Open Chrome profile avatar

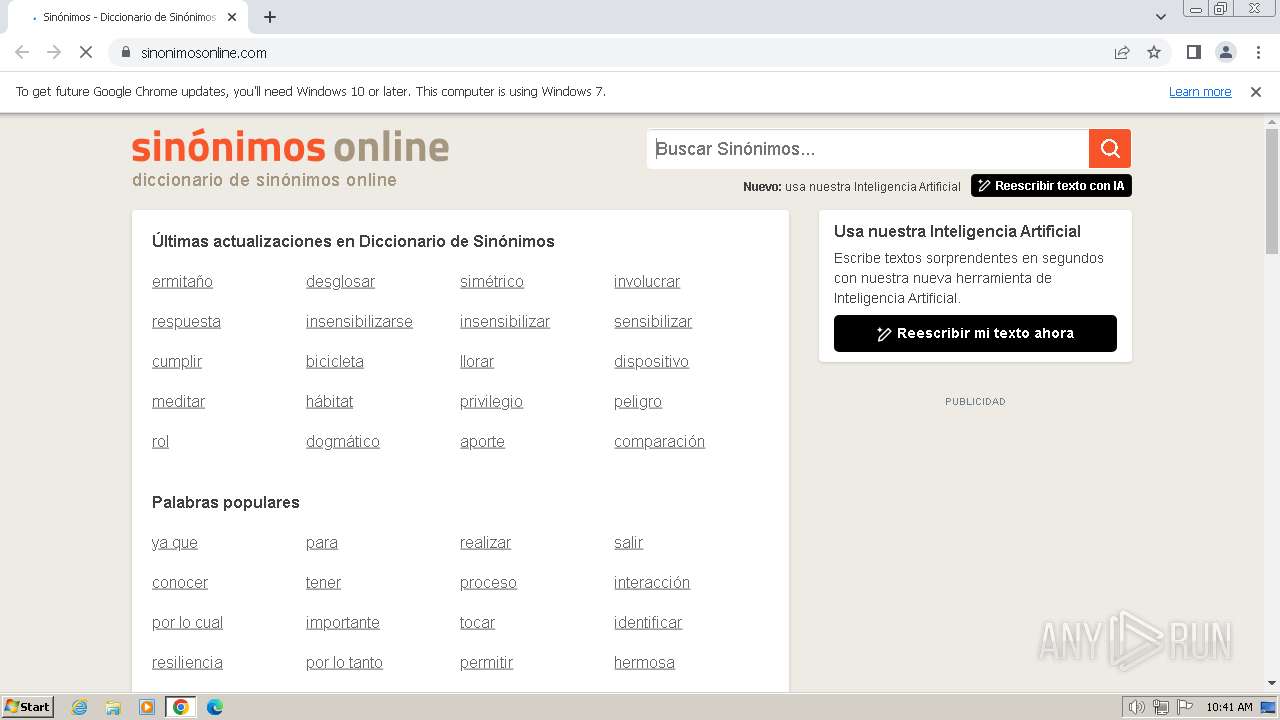point(1225,52)
